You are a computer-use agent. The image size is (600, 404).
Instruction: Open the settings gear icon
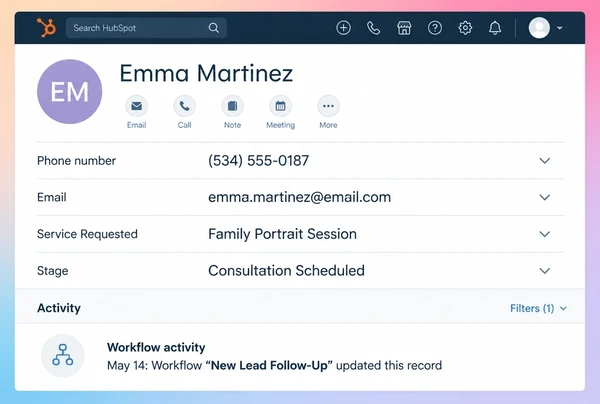pos(465,28)
